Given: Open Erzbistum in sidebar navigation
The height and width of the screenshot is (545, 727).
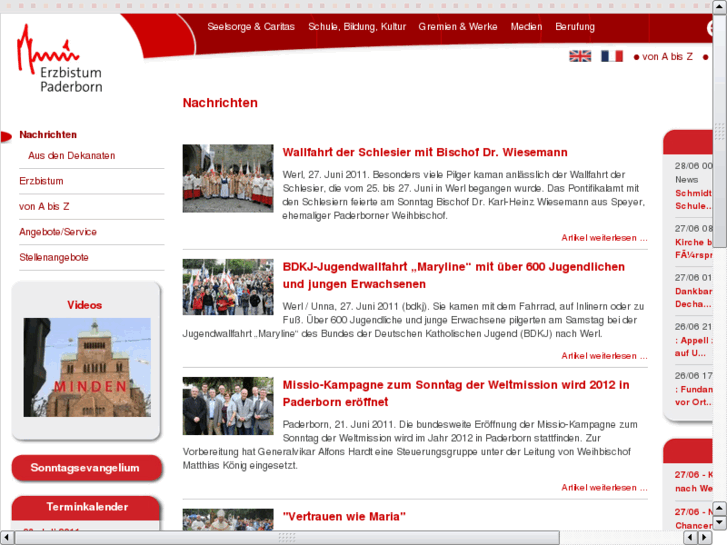Looking at the screenshot, I should tap(41, 181).
